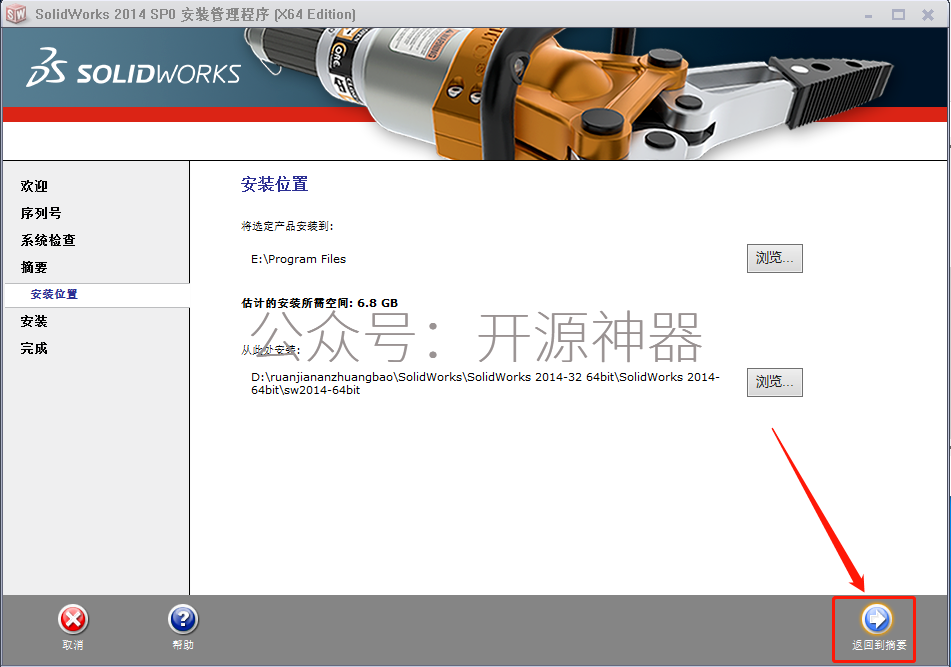951x667 pixels.
Task: Maximize the installation manager window
Action: [x=897, y=14]
